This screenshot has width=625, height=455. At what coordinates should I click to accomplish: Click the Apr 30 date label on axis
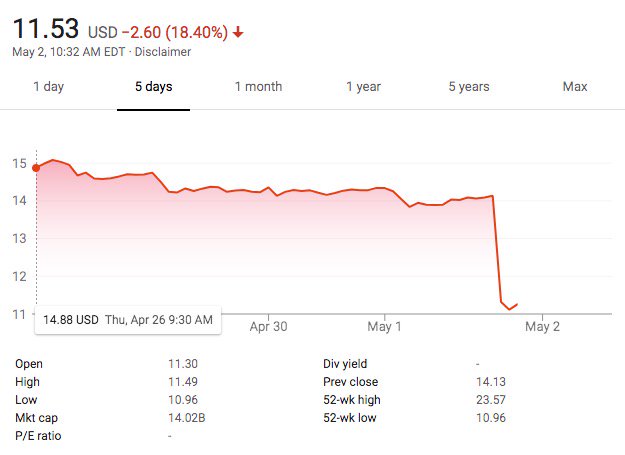point(268,326)
